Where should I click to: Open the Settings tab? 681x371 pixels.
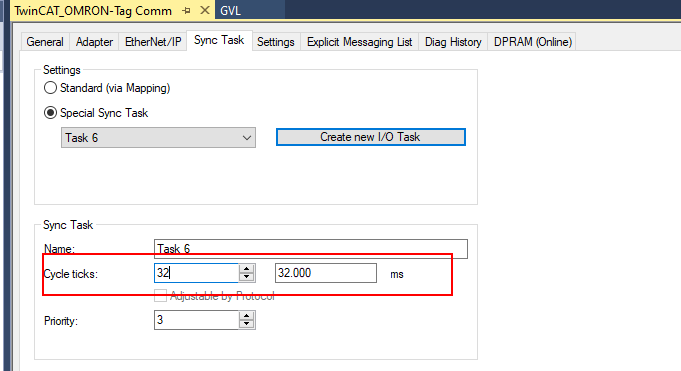pyautogui.click(x=276, y=42)
